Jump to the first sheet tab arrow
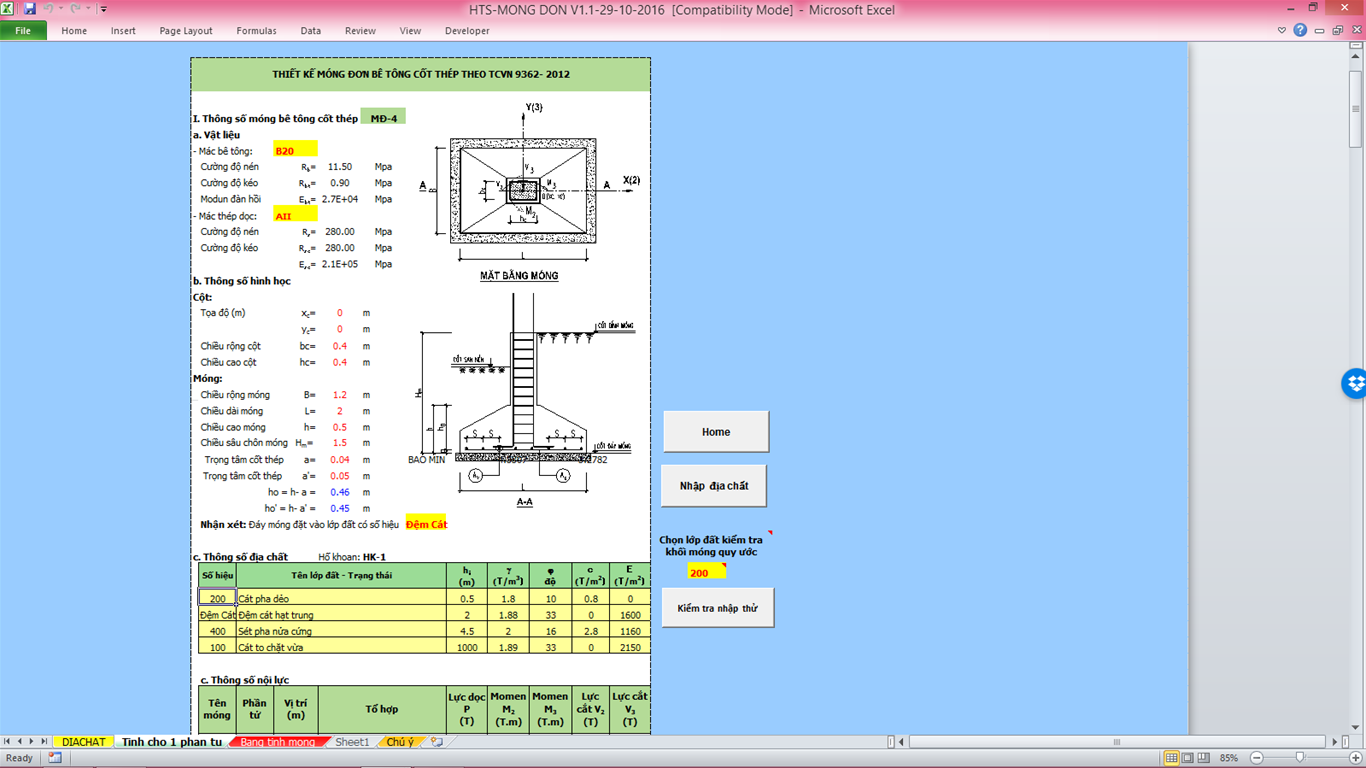Screen dimensions: 1366x768 click(8, 742)
